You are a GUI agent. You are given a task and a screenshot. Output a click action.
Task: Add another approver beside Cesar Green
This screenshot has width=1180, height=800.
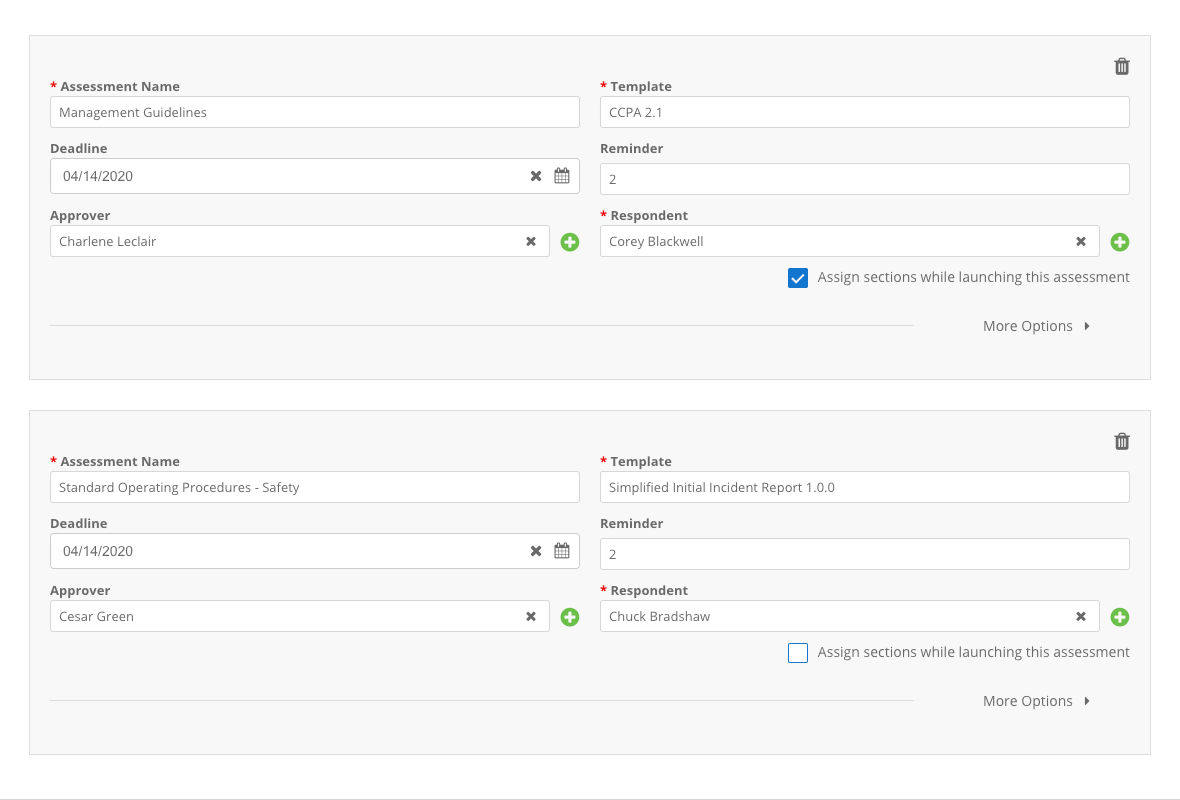pyautogui.click(x=570, y=616)
